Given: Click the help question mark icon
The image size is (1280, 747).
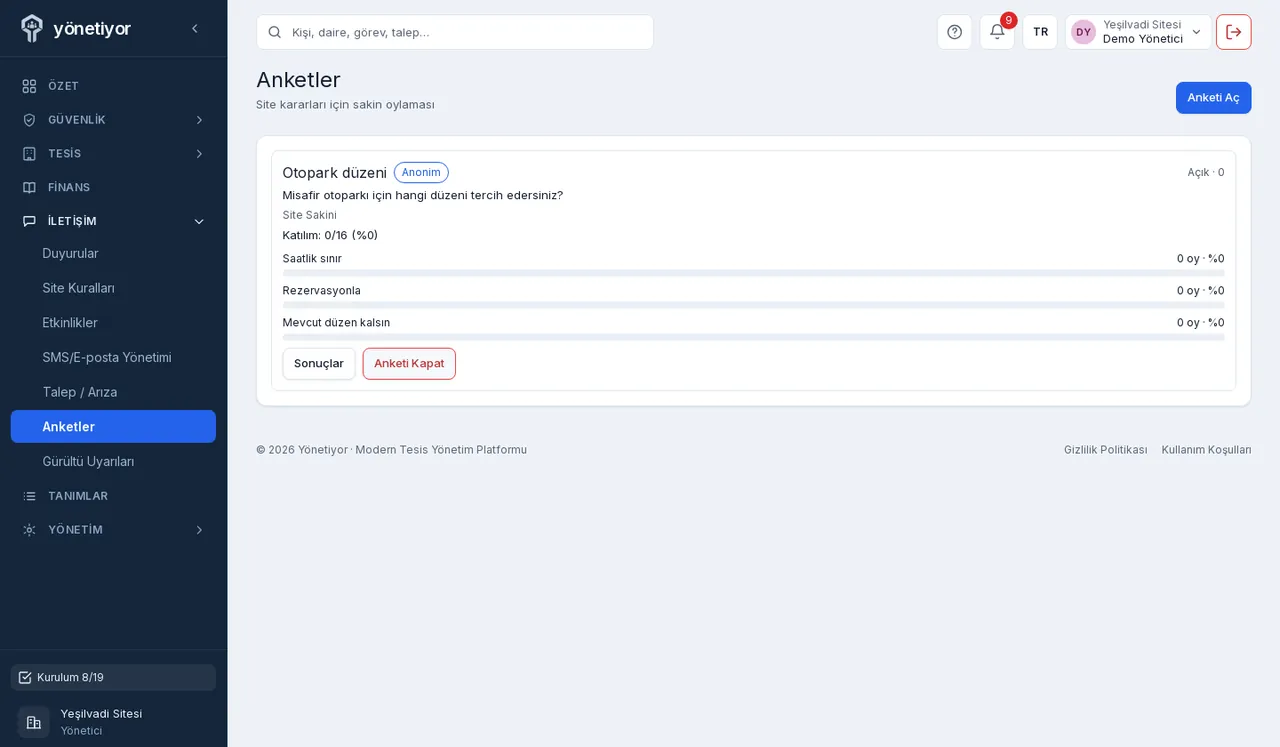Looking at the screenshot, I should click(x=954, y=32).
